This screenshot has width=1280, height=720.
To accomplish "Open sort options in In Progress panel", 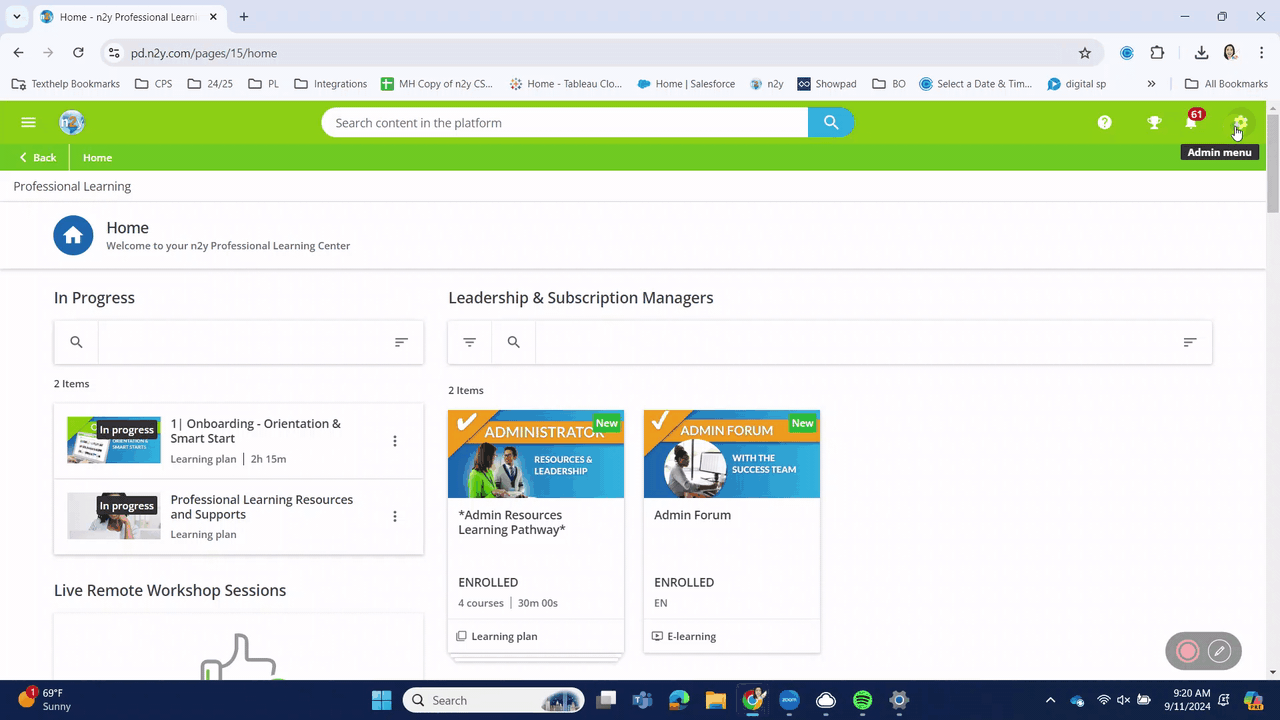I will [x=401, y=342].
